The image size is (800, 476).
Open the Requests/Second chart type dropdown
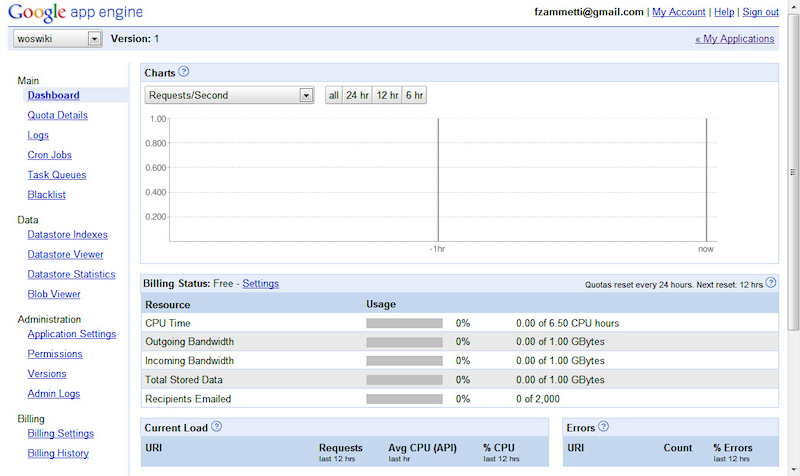point(229,95)
